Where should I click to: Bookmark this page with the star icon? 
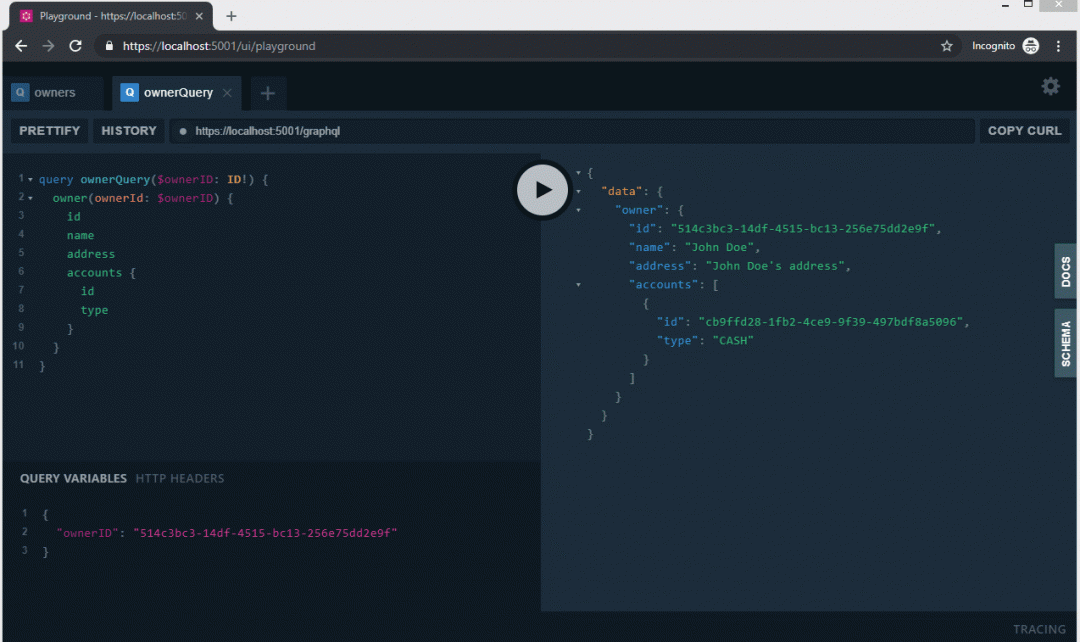pyautogui.click(x=946, y=46)
